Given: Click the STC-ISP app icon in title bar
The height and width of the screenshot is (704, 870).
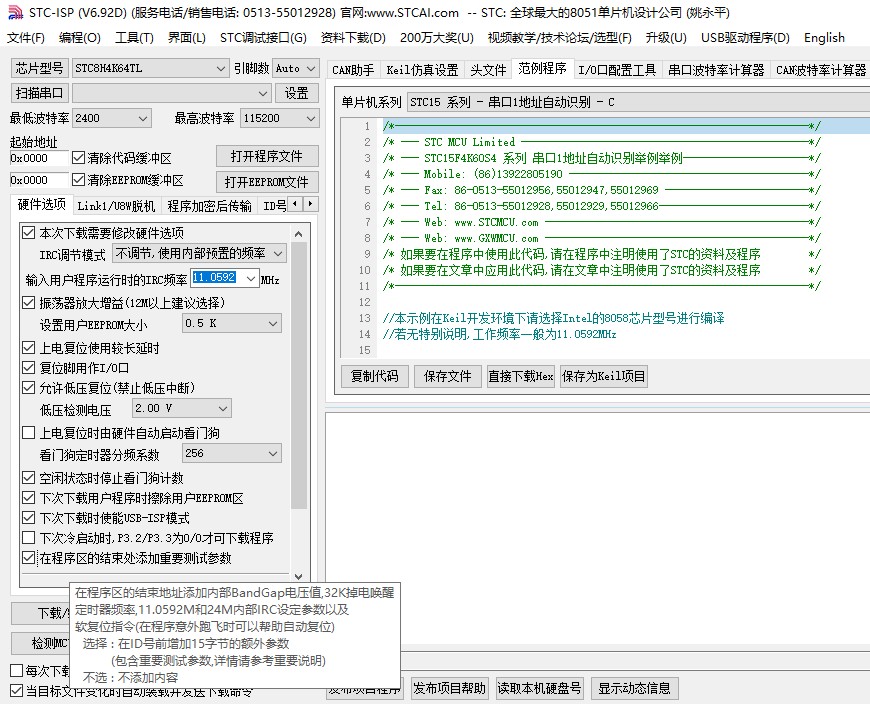Looking at the screenshot, I should coord(16,12).
